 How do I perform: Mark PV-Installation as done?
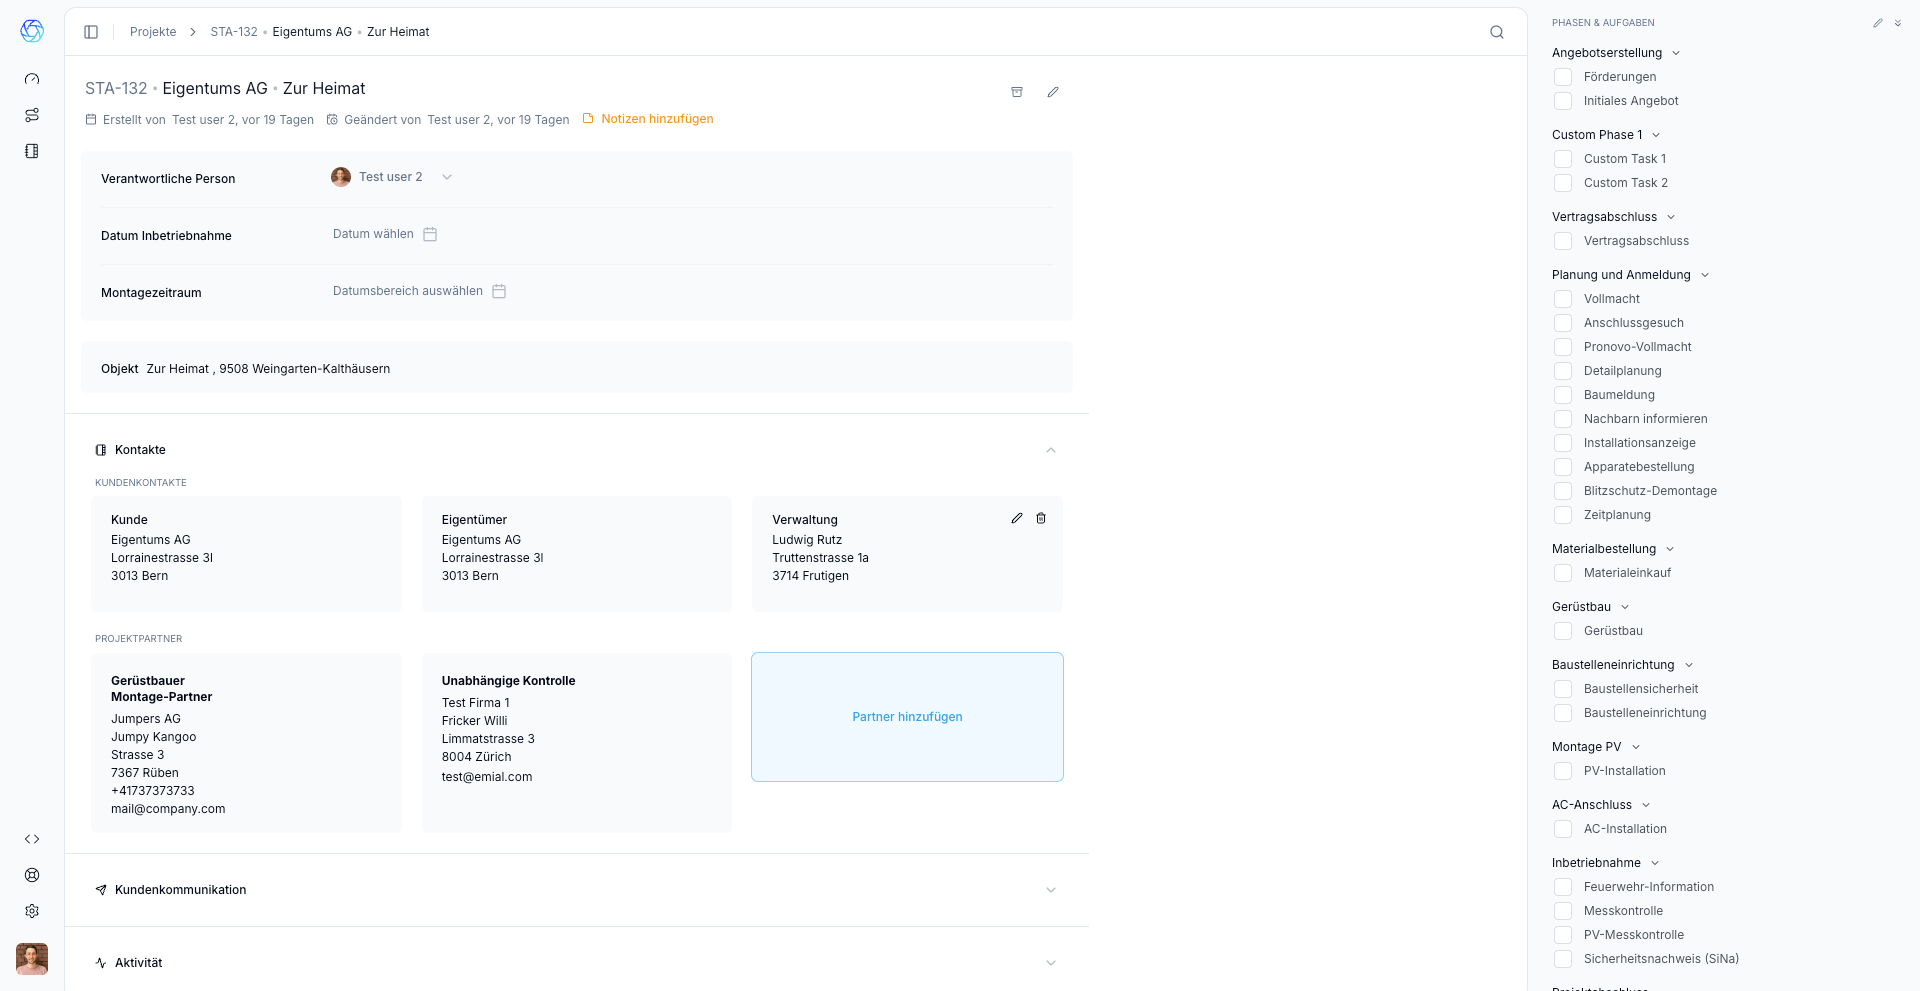(1563, 771)
